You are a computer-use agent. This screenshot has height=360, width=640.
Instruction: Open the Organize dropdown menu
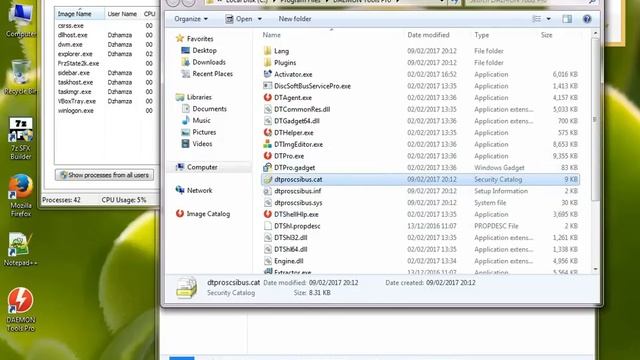point(191,19)
